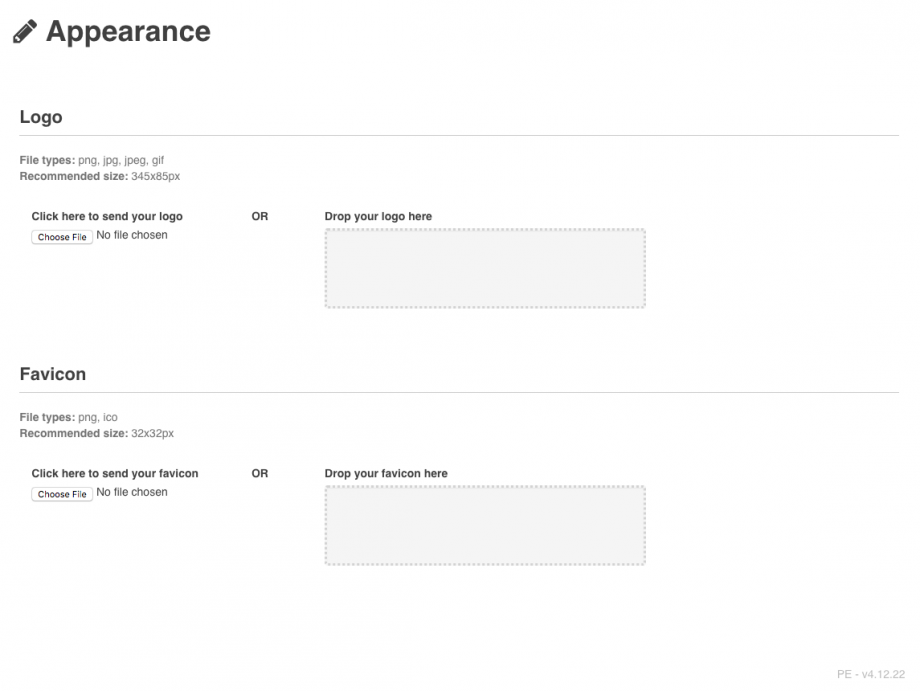Click 'No file chosen' text for favicon

pos(132,492)
